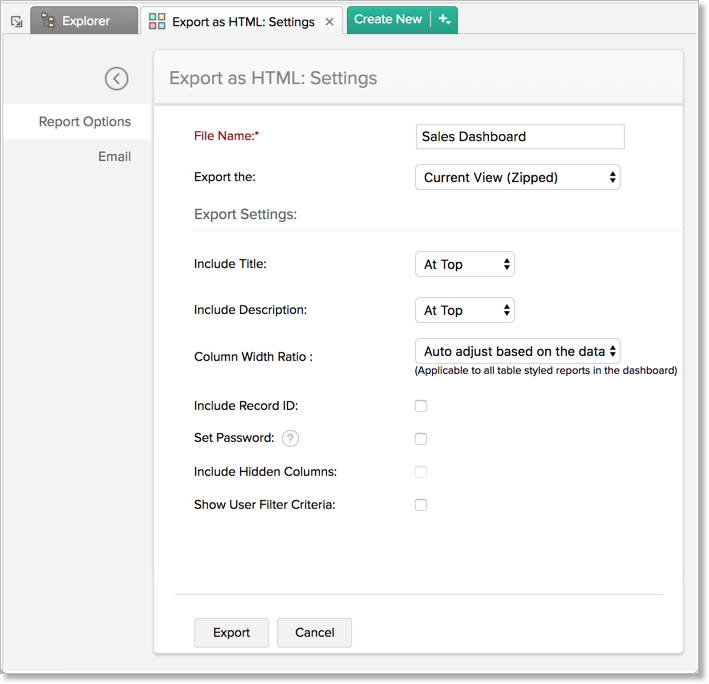Expand the Include Title dropdown
709x684 pixels.
[x=465, y=265]
